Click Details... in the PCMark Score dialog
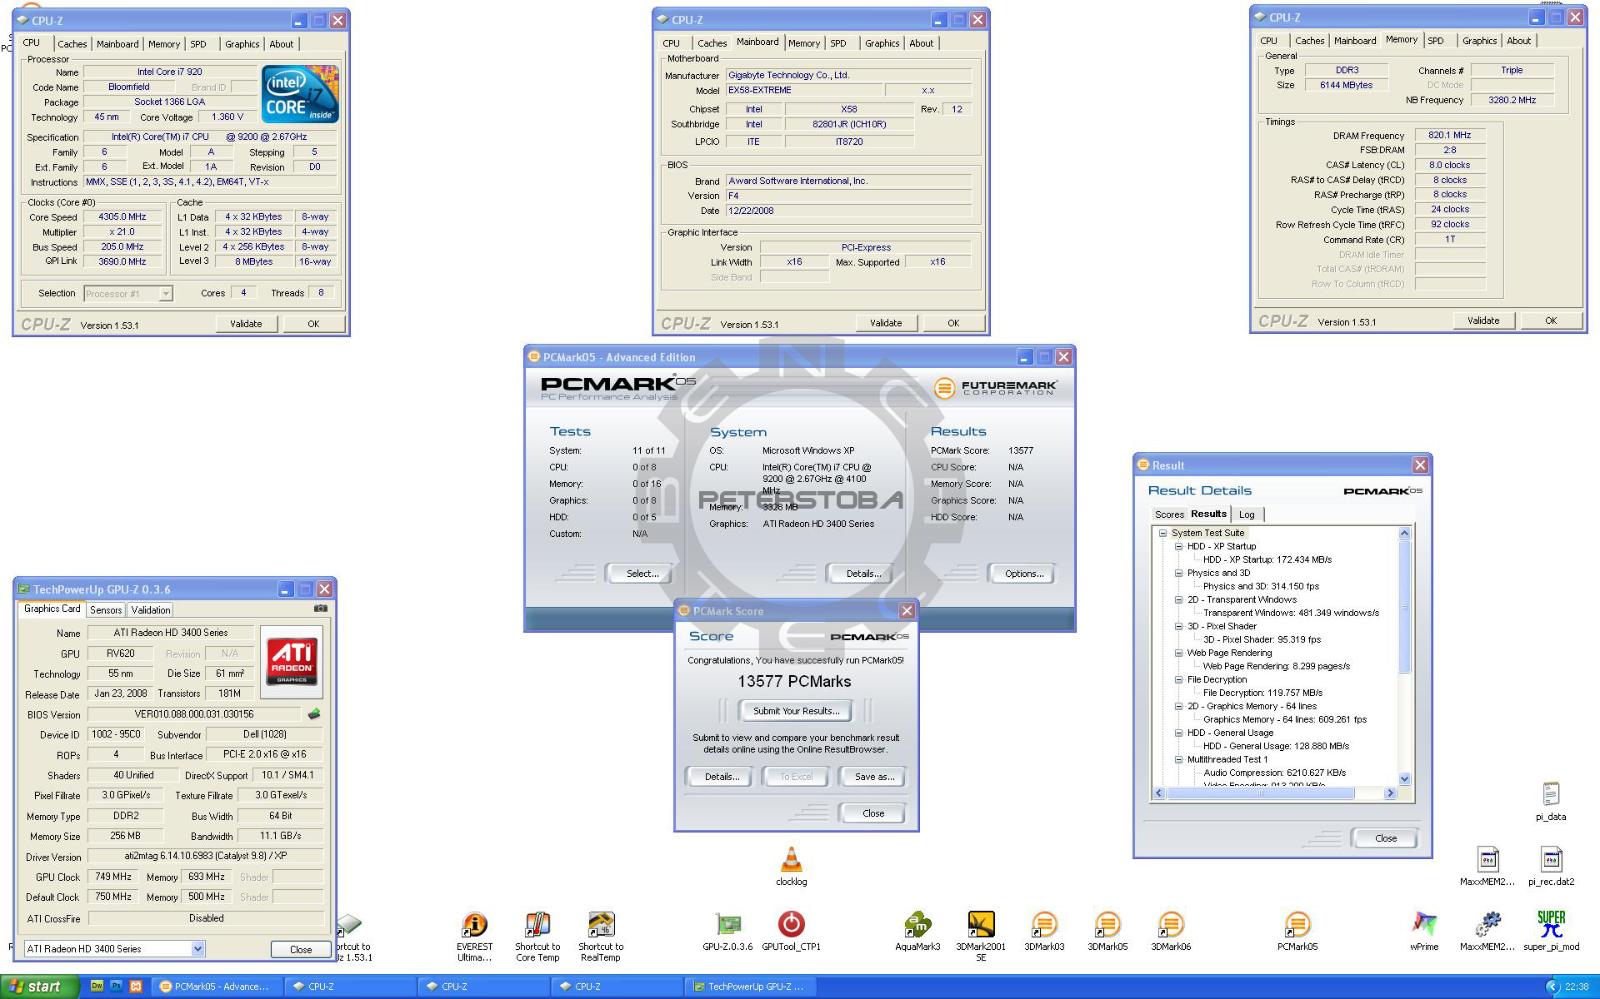Viewport: 1600px width, 999px height. [x=721, y=777]
